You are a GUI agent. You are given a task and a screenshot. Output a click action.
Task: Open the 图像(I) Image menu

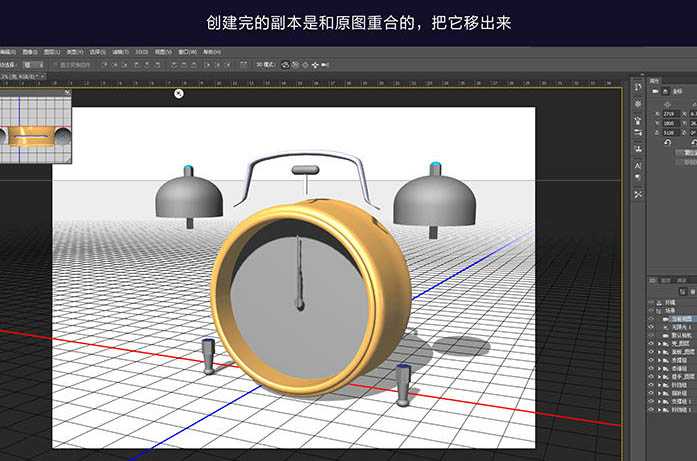[30, 52]
